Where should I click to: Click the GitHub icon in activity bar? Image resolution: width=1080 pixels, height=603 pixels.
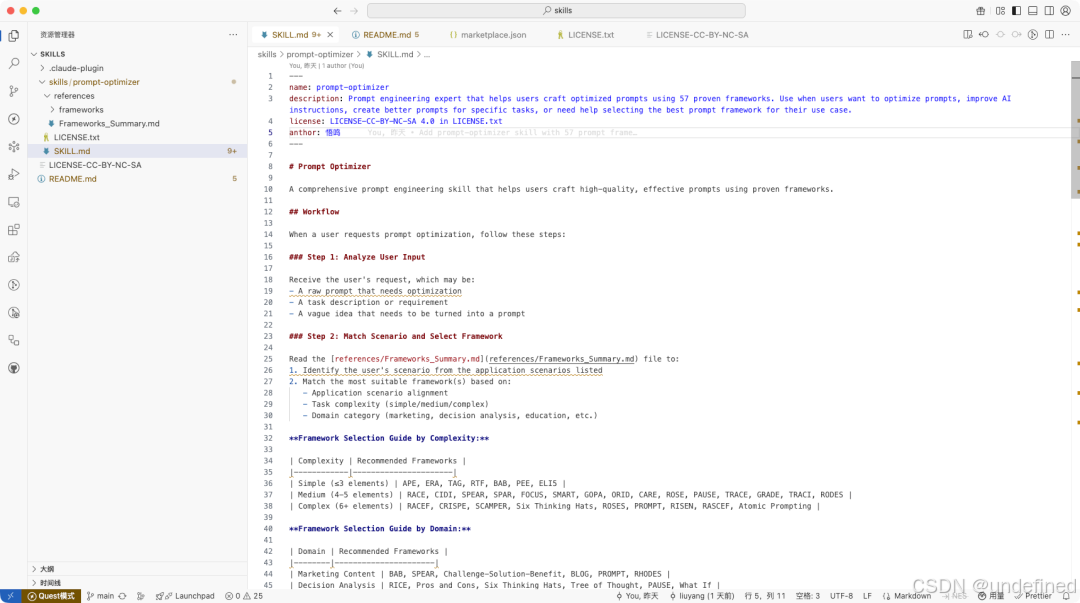[14, 368]
